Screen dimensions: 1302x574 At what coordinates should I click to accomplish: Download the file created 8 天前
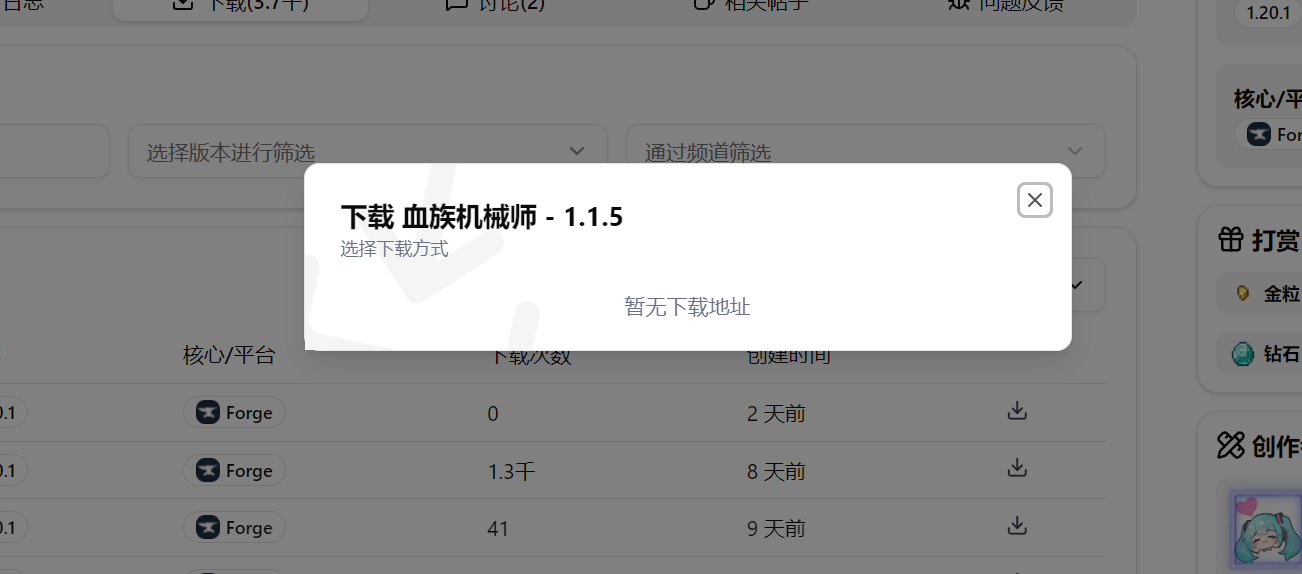(1017, 468)
